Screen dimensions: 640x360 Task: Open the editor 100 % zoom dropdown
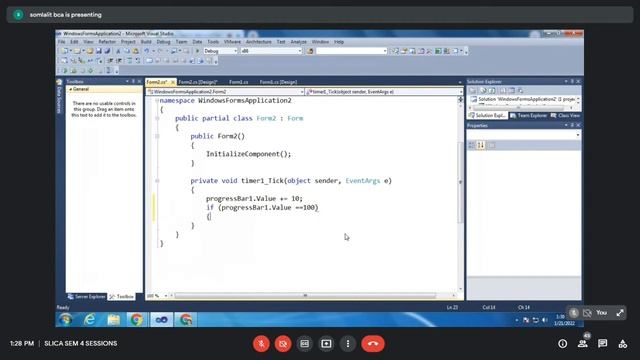pyautogui.click(x=166, y=296)
